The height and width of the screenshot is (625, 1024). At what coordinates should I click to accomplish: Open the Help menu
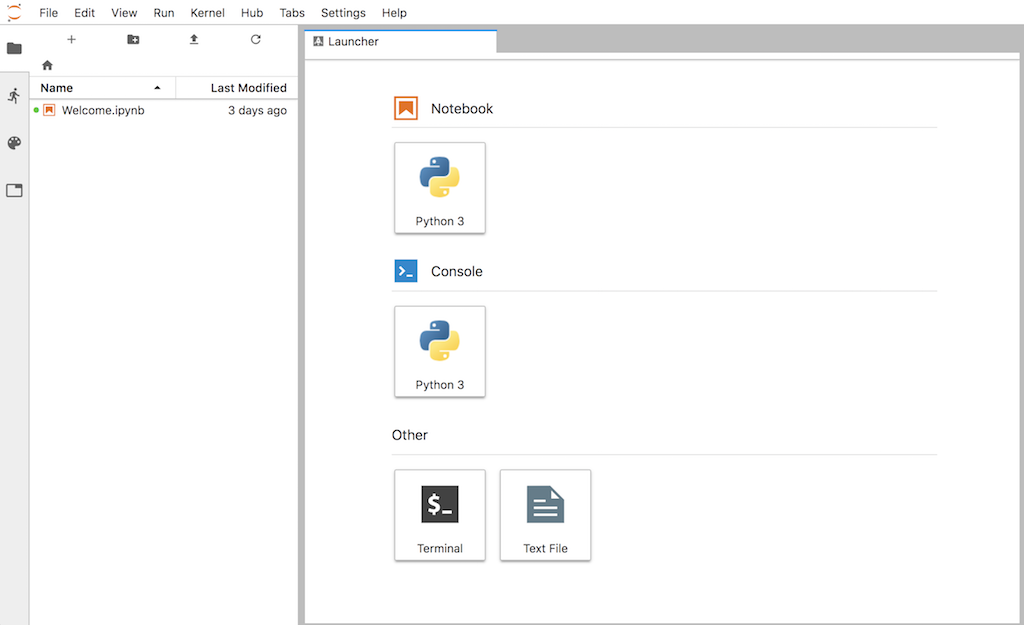tap(394, 13)
